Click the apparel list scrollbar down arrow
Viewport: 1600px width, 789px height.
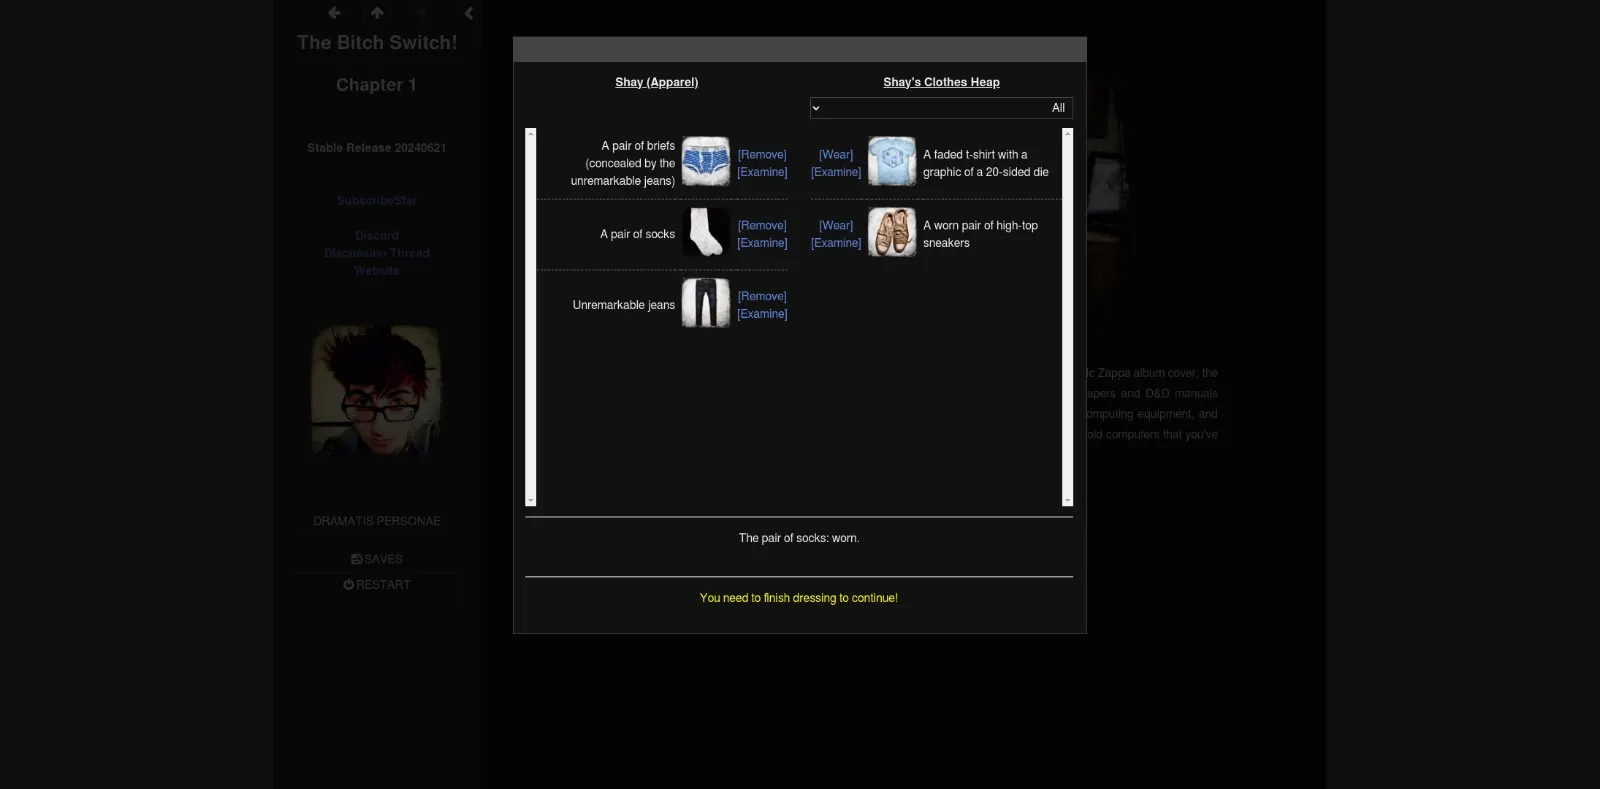pyautogui.click(x=531, y=500)
